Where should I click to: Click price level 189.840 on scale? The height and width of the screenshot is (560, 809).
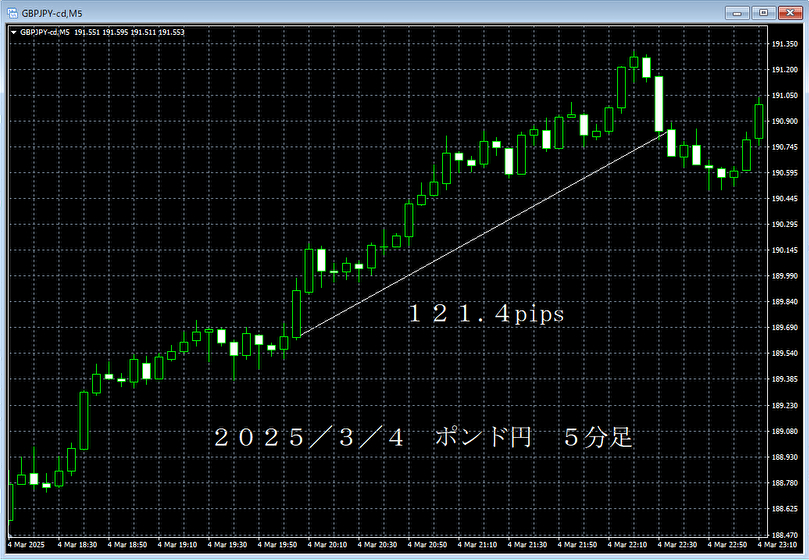click(x=785, y=302)
